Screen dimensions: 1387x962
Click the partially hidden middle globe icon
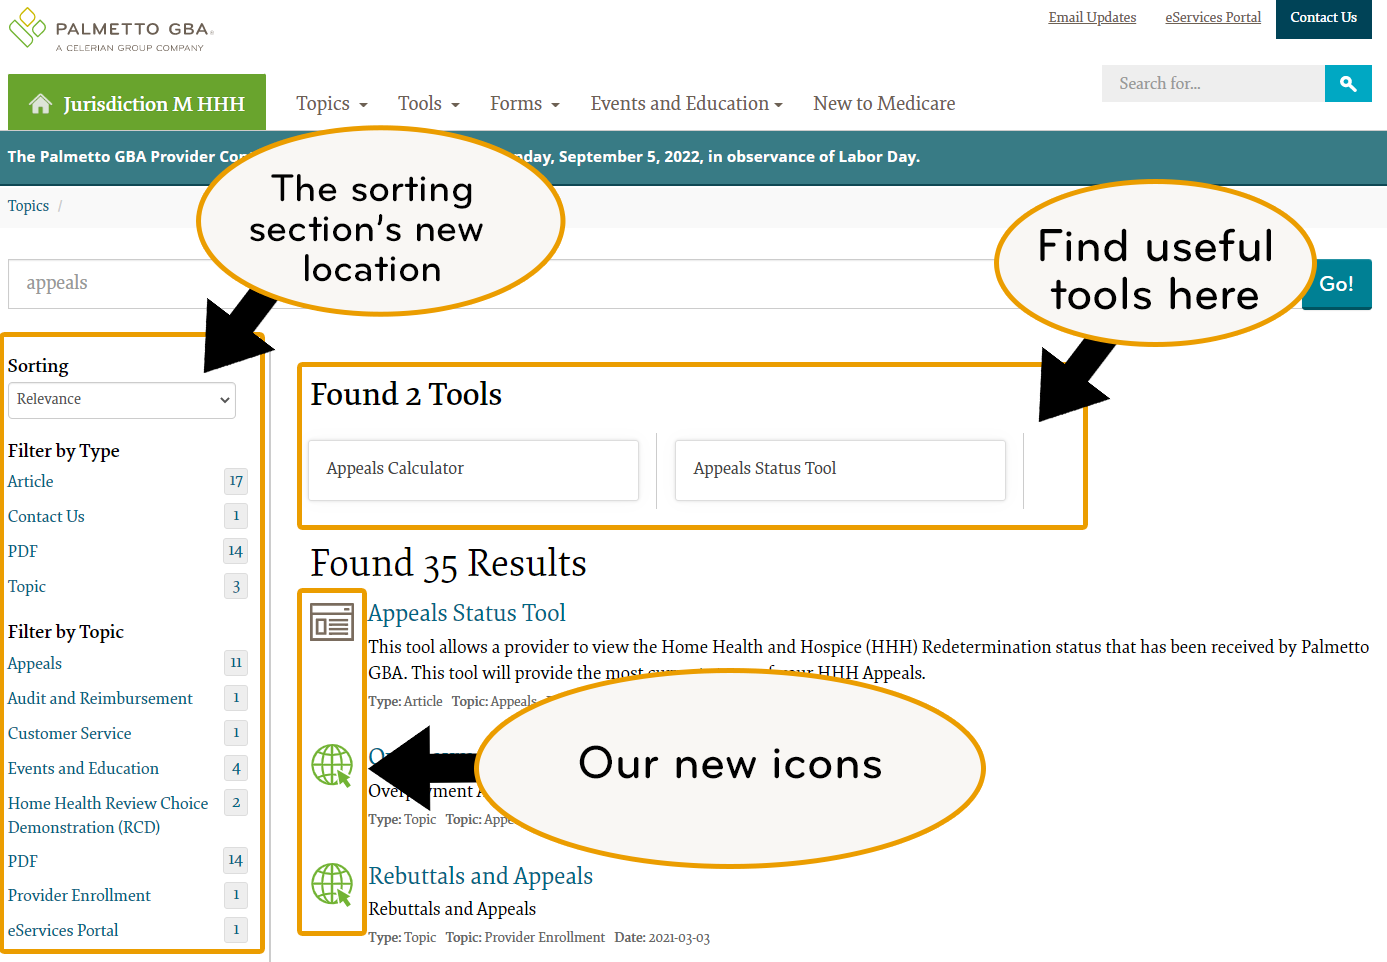click(332, 766)
